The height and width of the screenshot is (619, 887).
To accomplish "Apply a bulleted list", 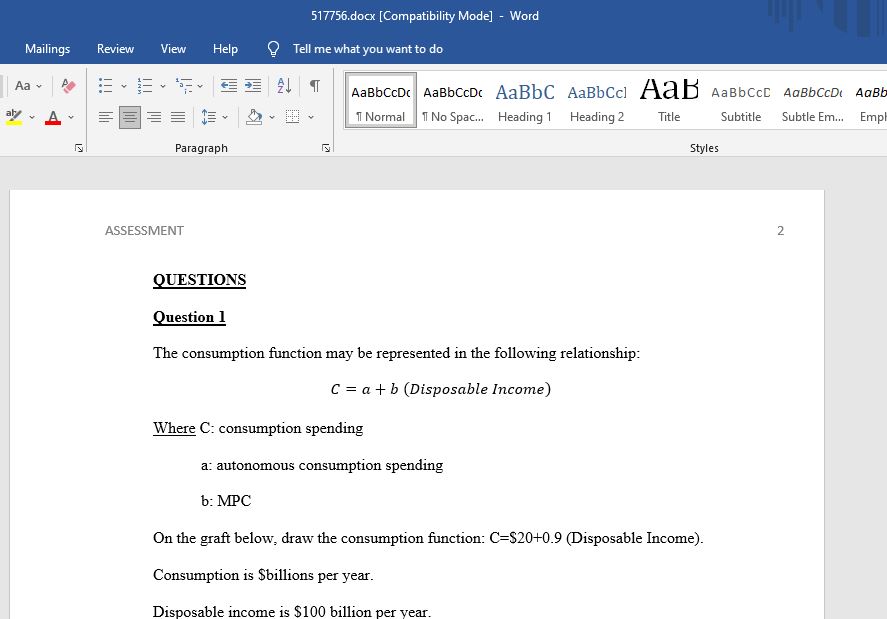I will (106, 86).
